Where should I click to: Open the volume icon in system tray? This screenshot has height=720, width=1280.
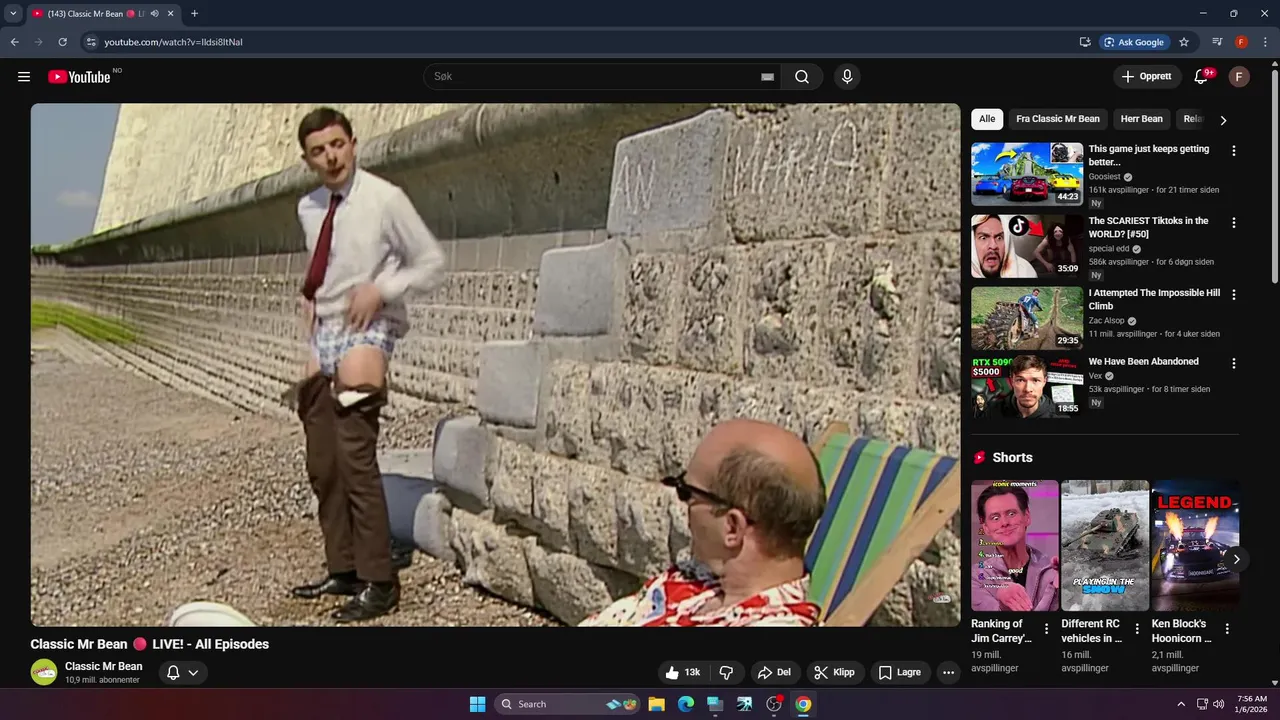click(x=1218, y=704)
